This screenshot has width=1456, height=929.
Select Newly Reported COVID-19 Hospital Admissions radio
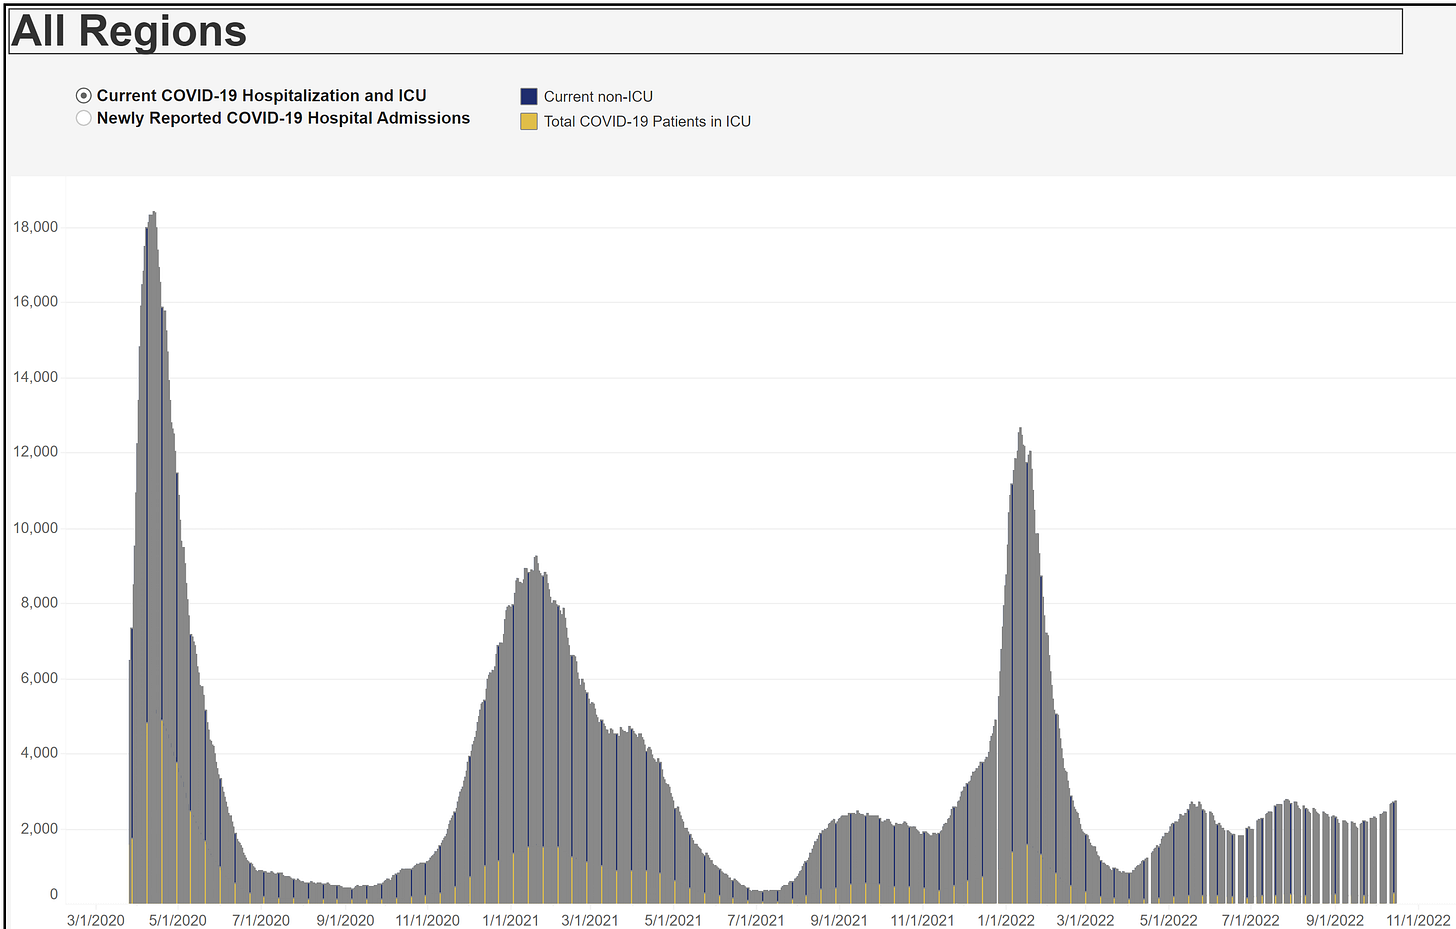84,118
